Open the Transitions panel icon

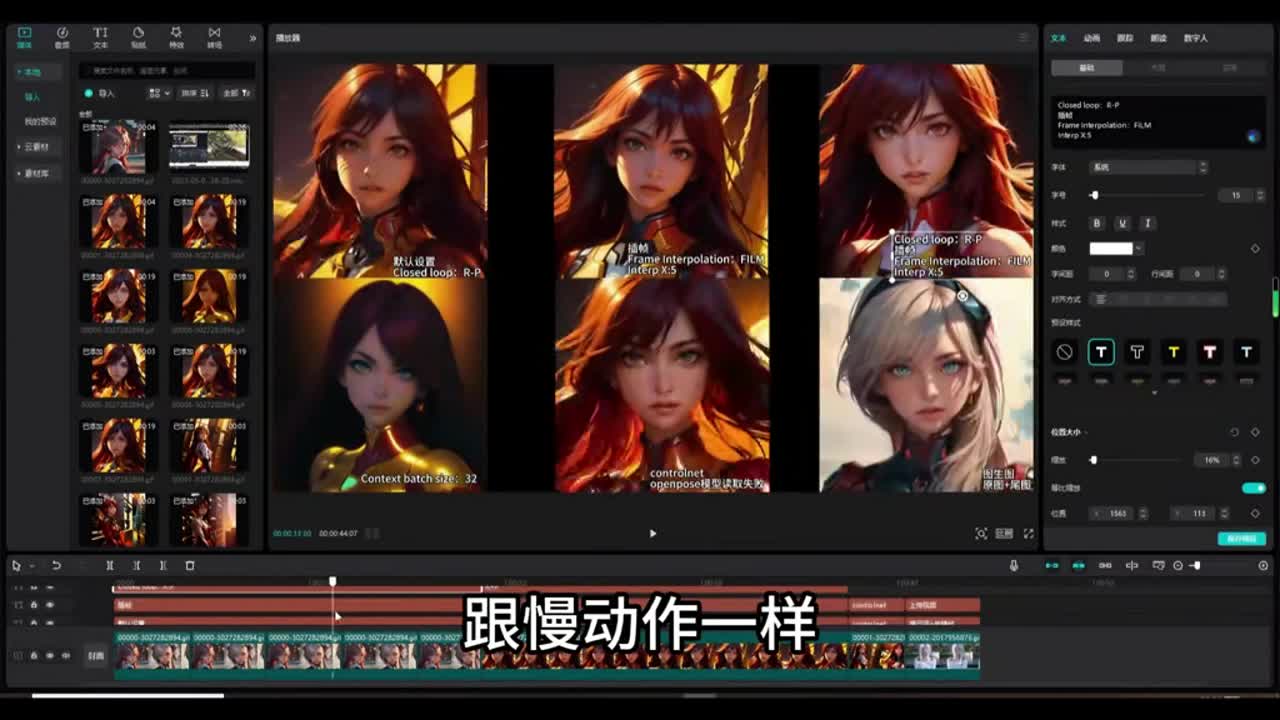click(x=214, y=37)
